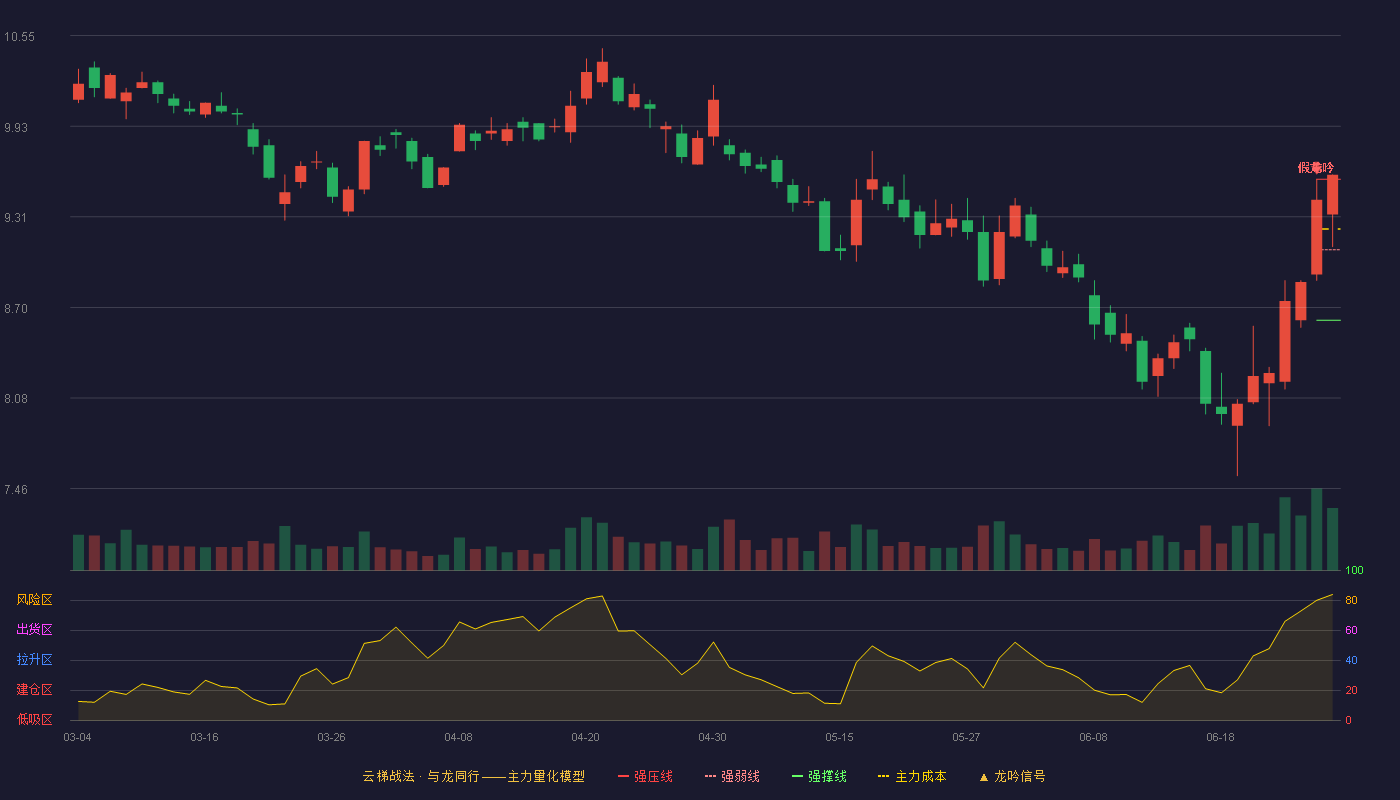Click the 低吸区 zone label

pyautogui.click(x=34, y=719)
